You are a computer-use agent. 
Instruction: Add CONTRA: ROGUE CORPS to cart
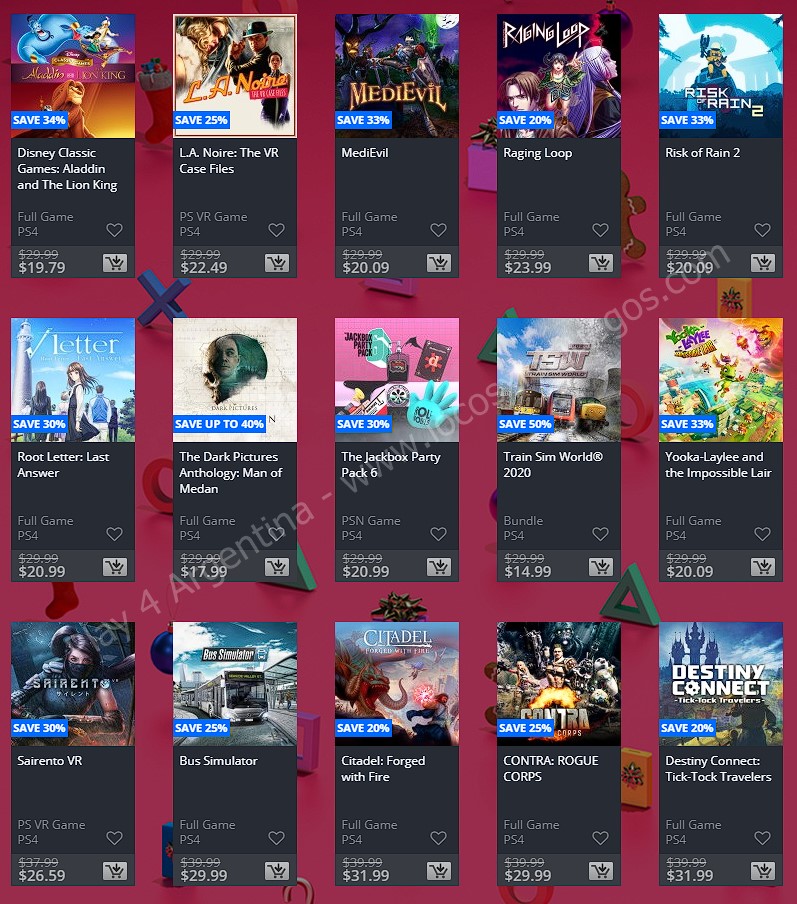click(x=601, y=871)
